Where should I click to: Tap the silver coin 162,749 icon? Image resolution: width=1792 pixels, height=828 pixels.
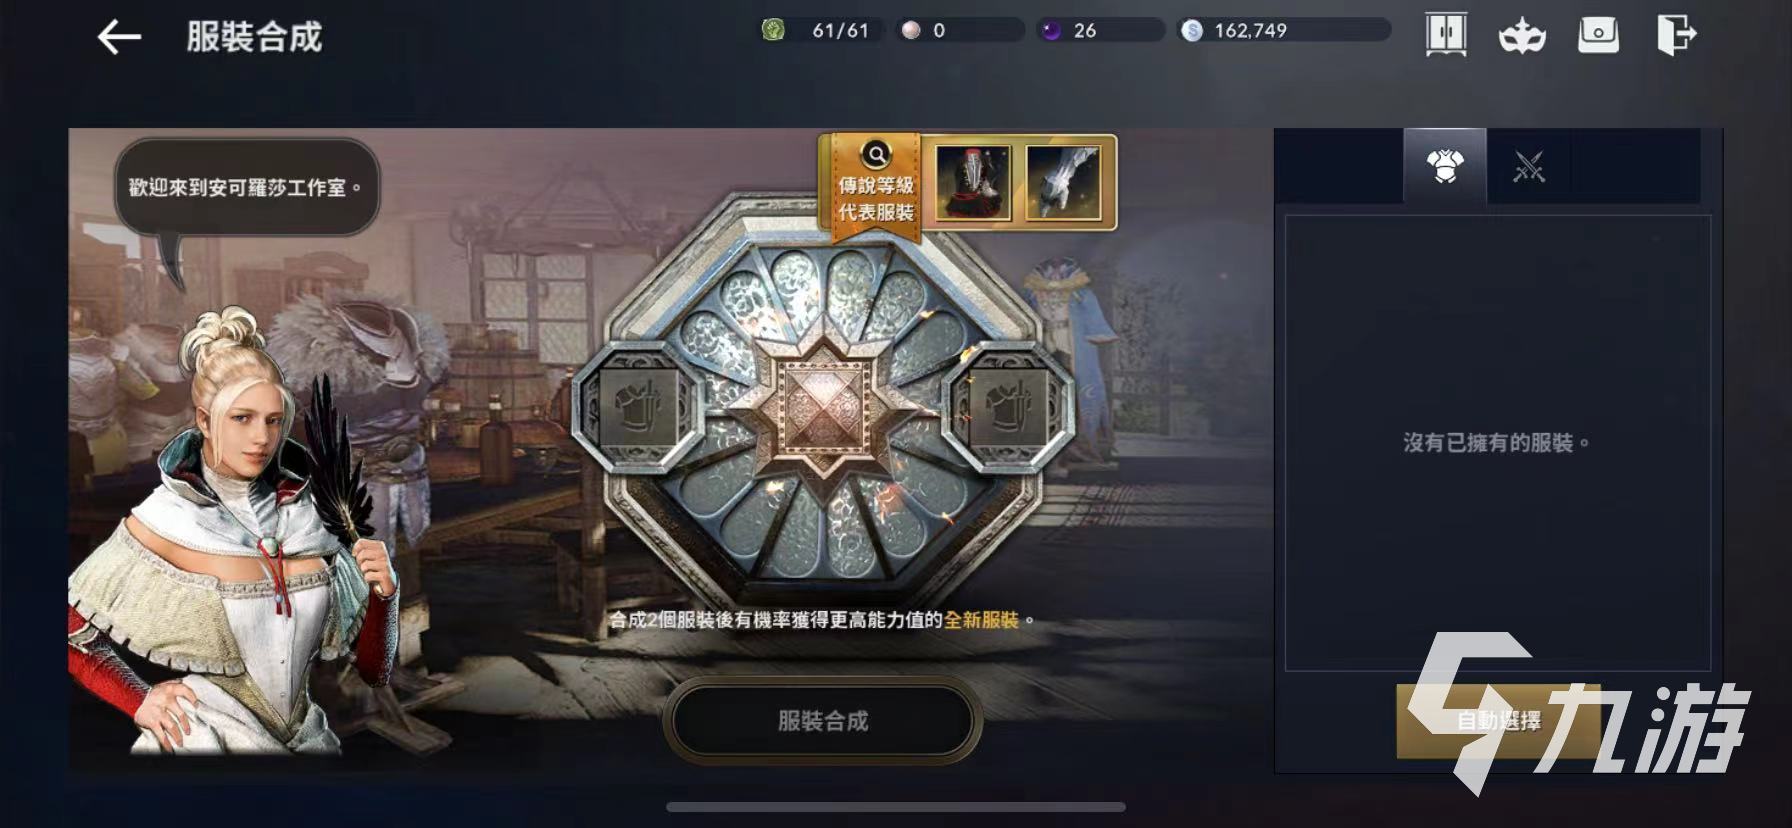pyautogui.click(x=1192, y=30)
